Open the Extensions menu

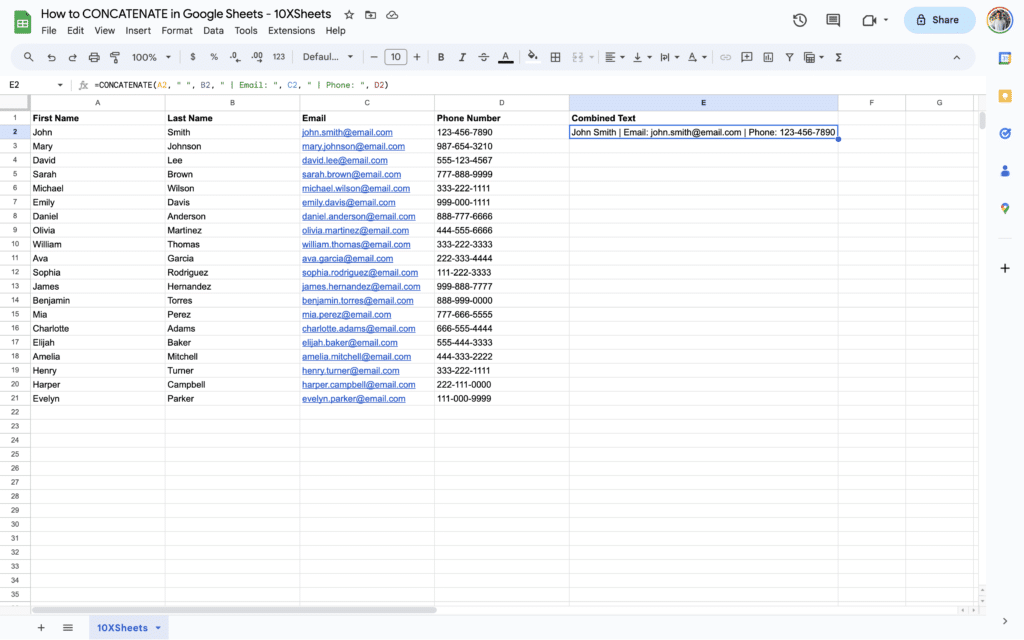click(x=291, y=30)
